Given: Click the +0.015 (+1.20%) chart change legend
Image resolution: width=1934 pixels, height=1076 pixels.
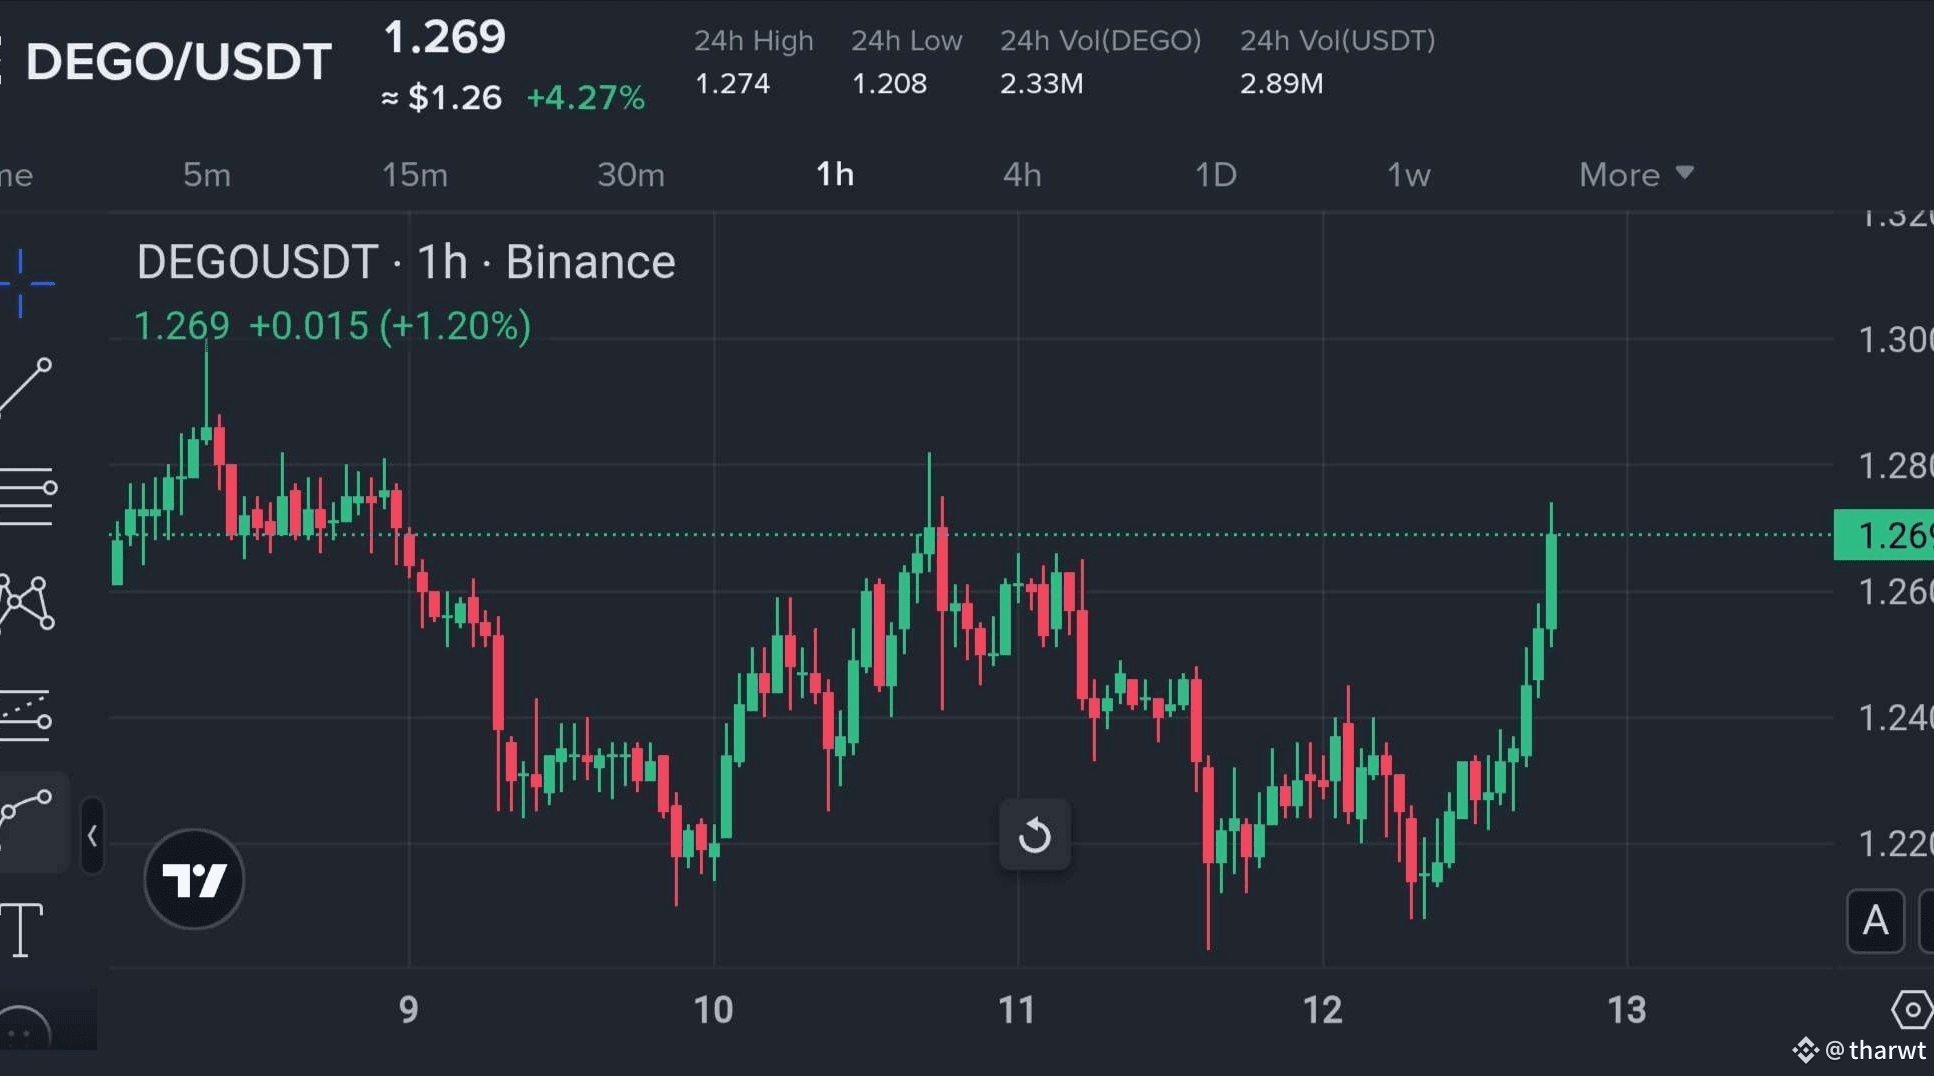Looking at the screenshot, I should point(389,326).
